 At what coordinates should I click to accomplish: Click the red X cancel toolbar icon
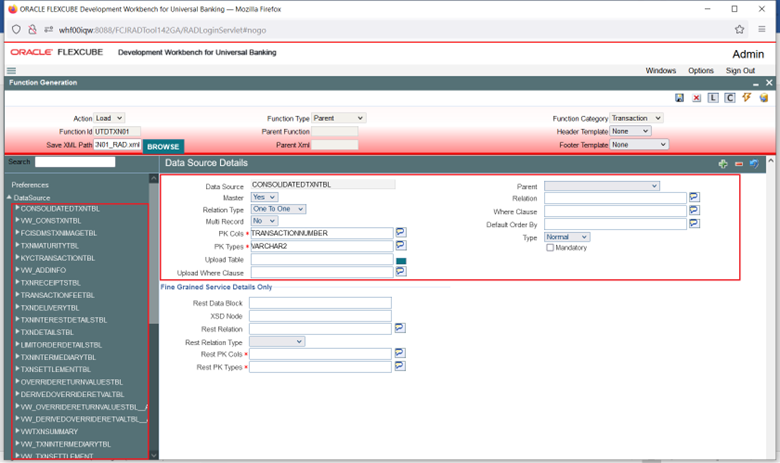696,98
